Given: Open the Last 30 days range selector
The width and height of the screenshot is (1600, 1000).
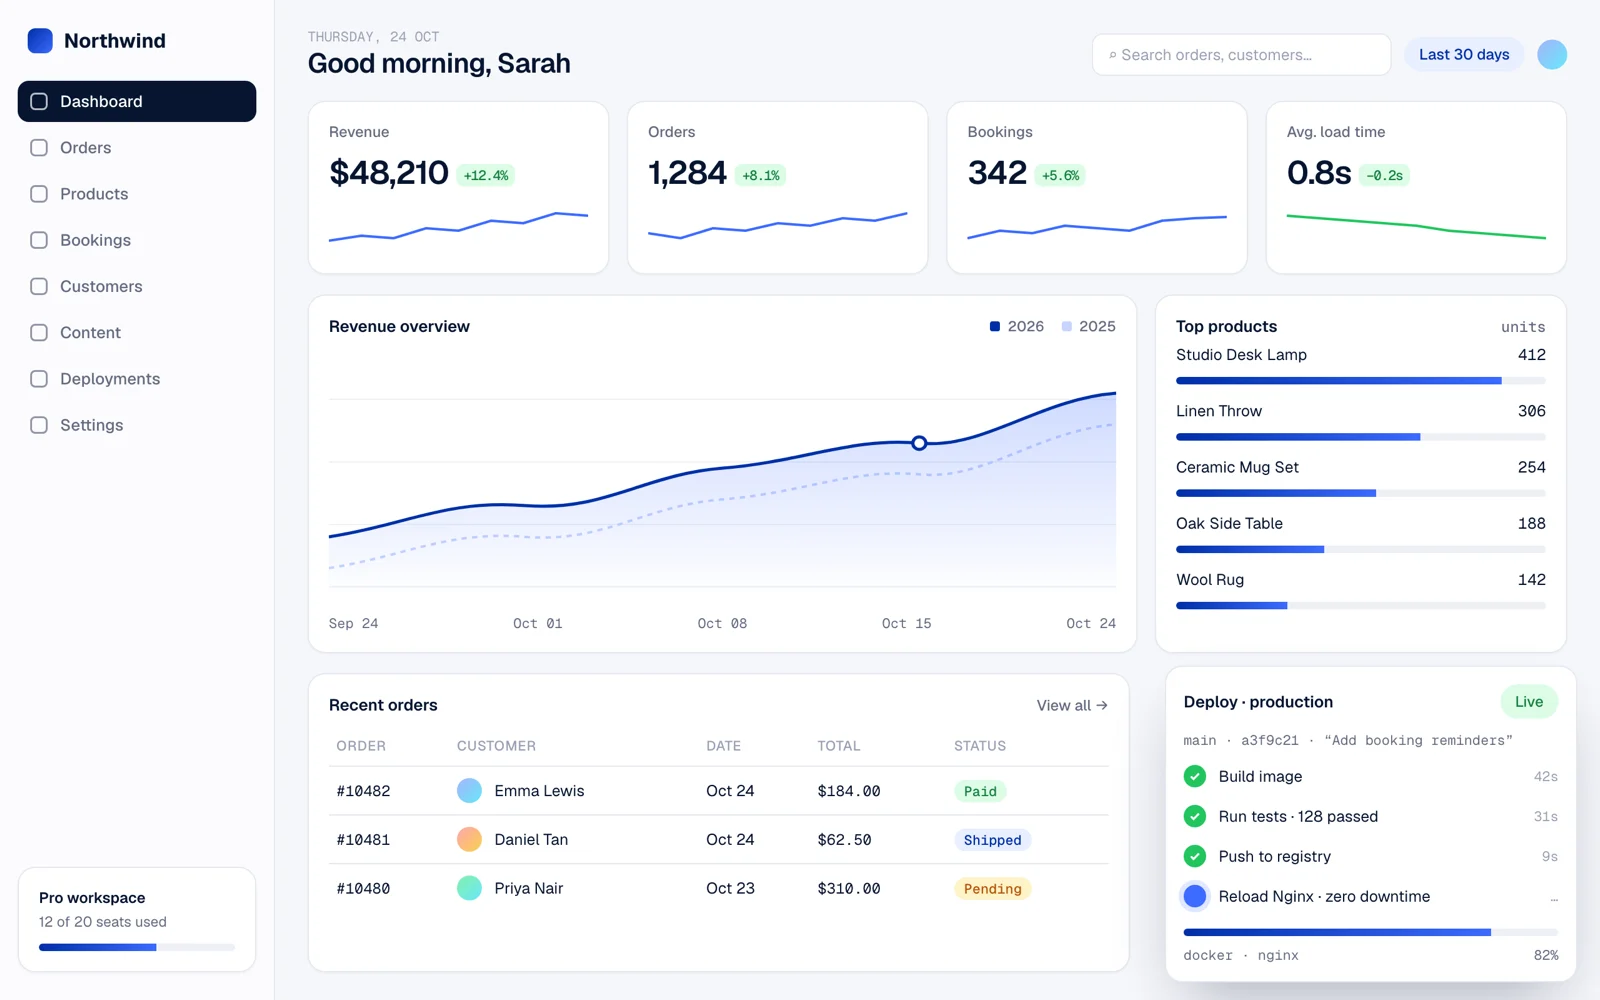Looking at the screenshot, I should tap(1464, 54).
